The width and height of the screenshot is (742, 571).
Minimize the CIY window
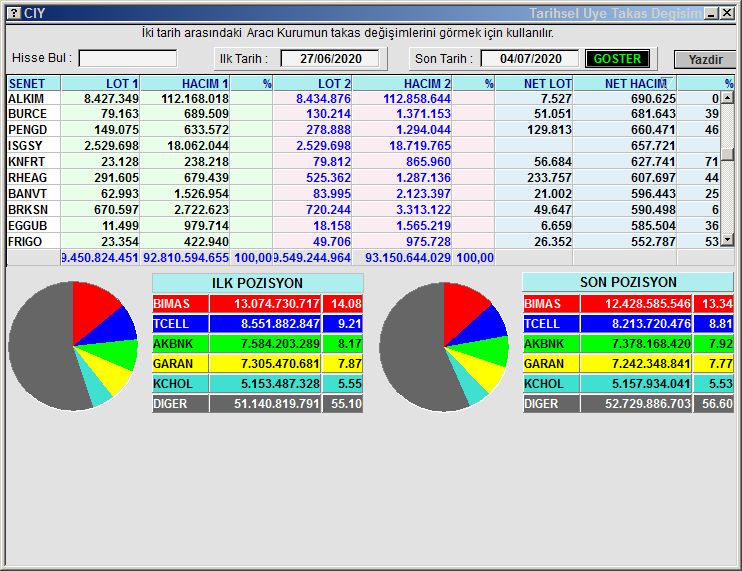711,13
